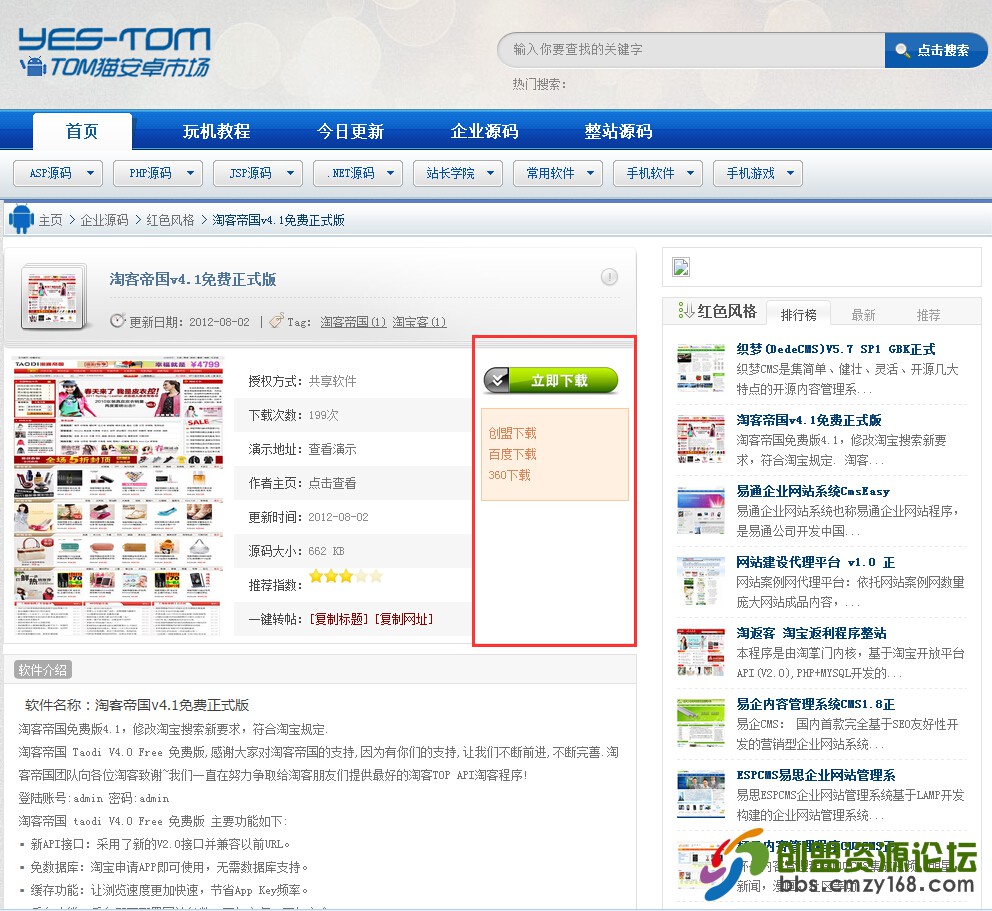992x911 pixels.
Task: Click the 淘宝客(1) tag link
Action: pyautogui.click(x=419, y=321)
